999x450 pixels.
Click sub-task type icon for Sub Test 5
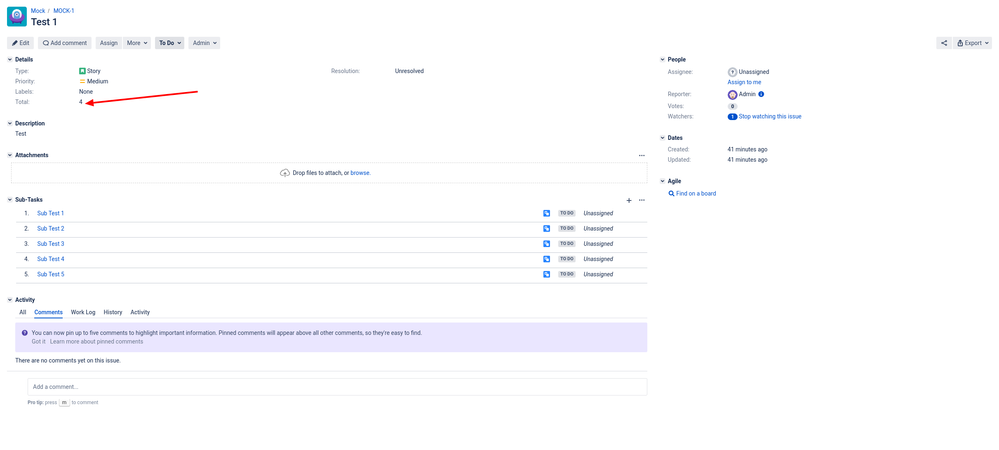pyautogui.click(x=547, y=275)
